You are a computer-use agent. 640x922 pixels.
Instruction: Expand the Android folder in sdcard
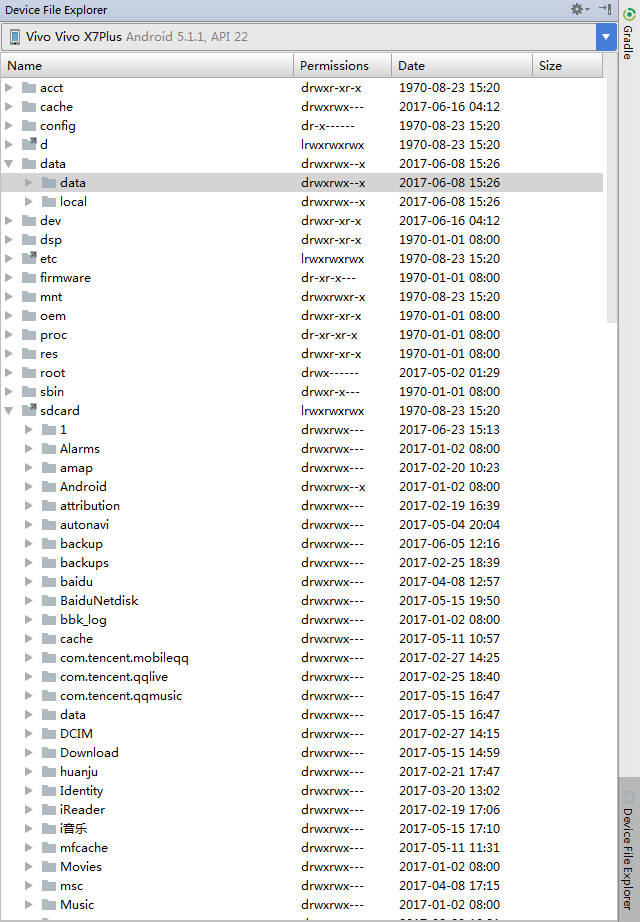[x=28, y=487]
